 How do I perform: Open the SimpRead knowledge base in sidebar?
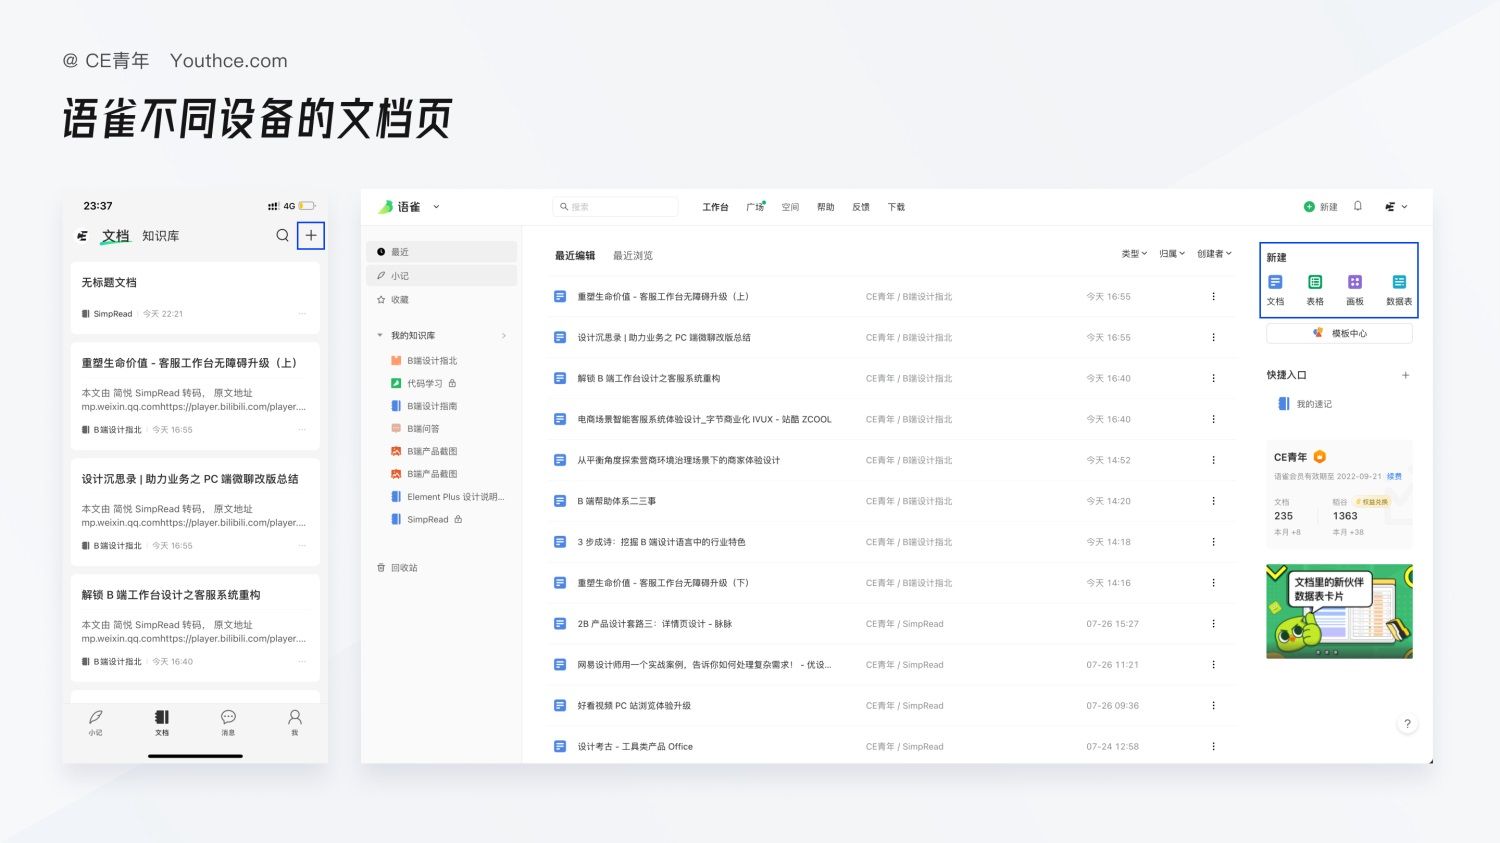pyautogui.click(x=427, y=519)
